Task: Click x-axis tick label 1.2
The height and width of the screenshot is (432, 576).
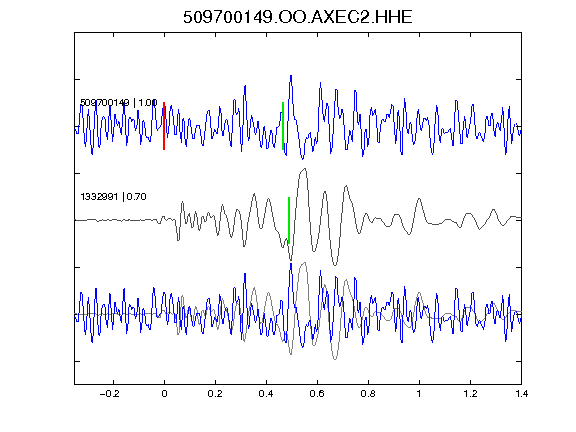Action: [x=470, y=394]
